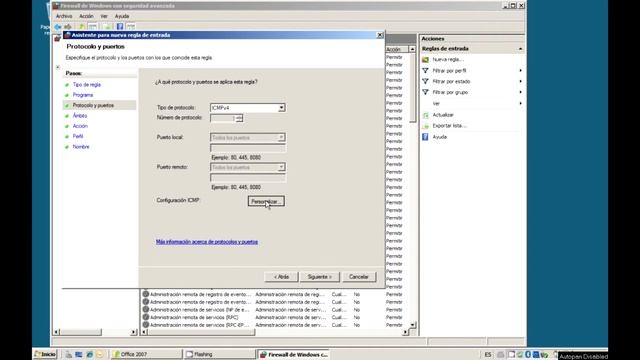
Task: Close the Asistente para nueva regla dialog
Action: tap(380, 35)
